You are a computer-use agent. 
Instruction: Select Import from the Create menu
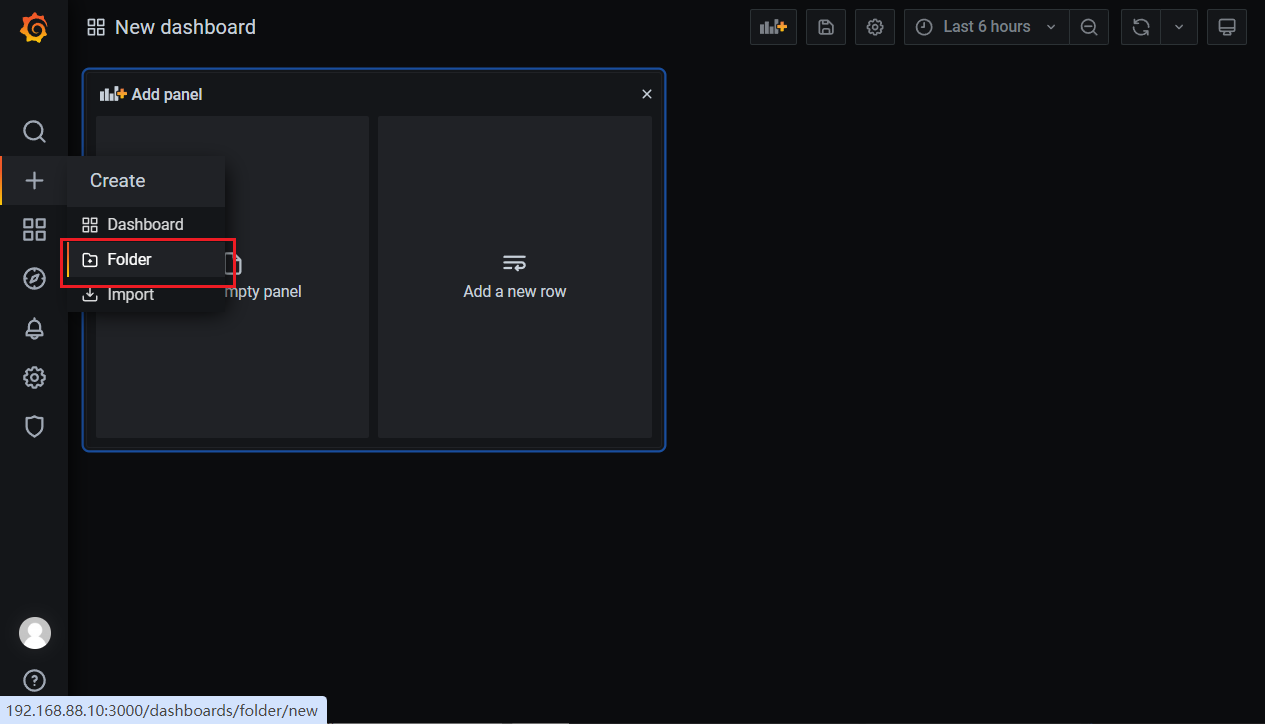pyautogui.click(x=130, y=295)
